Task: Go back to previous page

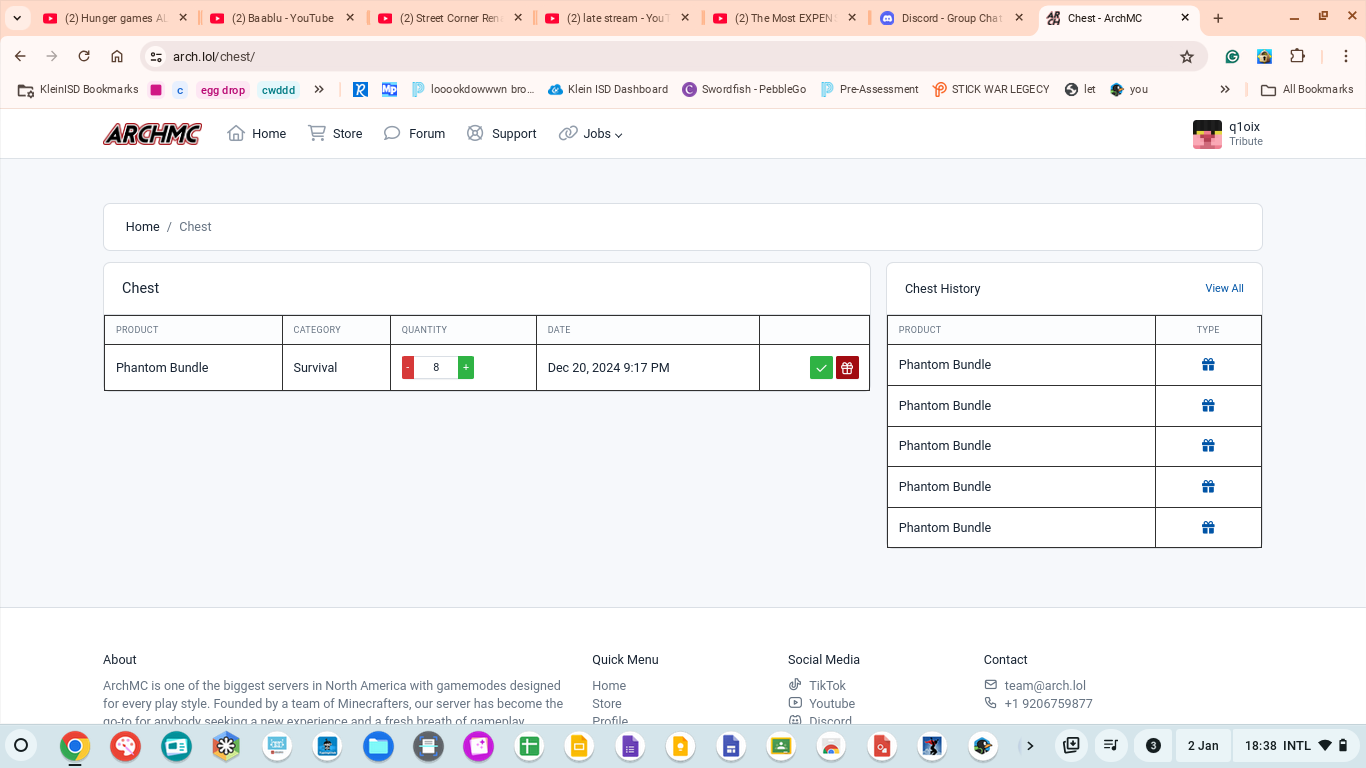Action: [x=20, y=57]
